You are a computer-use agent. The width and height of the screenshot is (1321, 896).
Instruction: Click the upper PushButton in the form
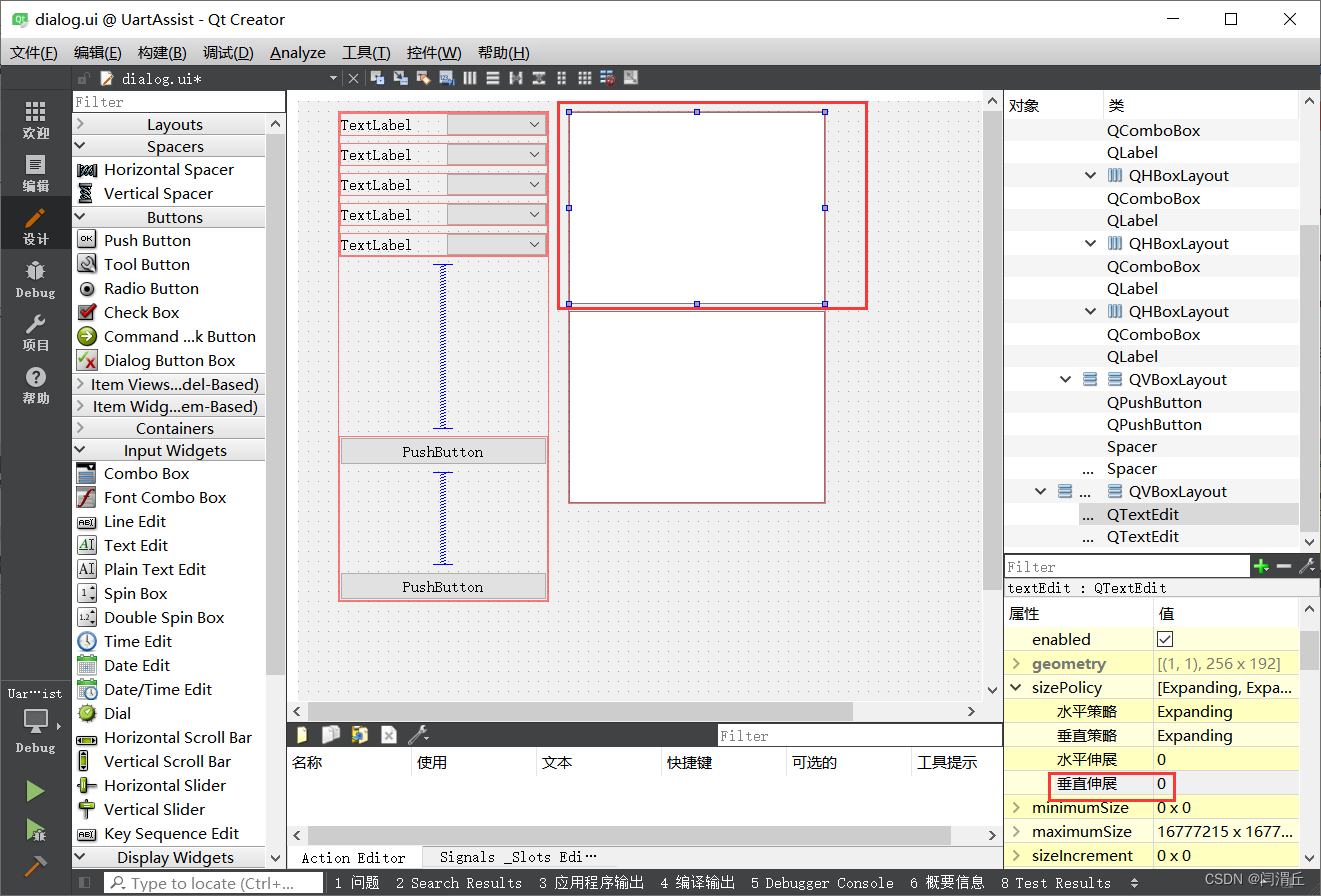[443, 452]
